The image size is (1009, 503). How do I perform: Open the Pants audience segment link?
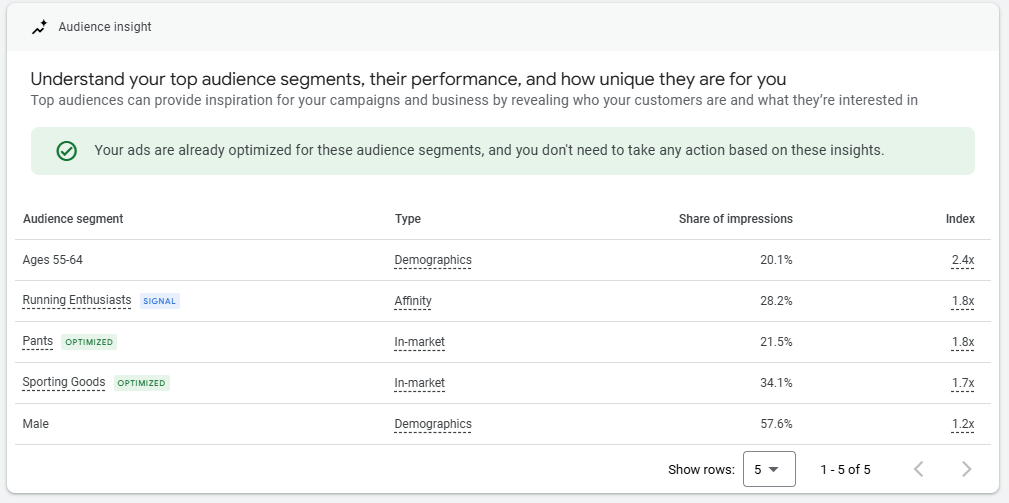click(37, 342)
